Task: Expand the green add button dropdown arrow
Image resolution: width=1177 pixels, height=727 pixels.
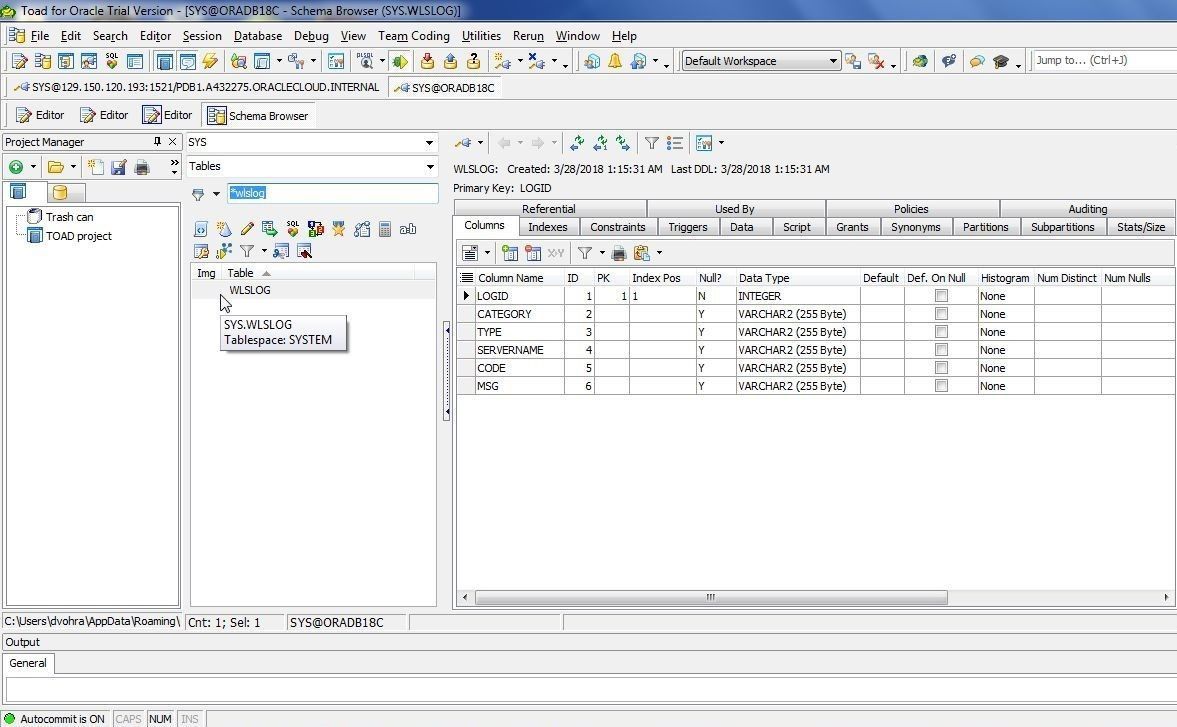Action: tap(33, 167)
